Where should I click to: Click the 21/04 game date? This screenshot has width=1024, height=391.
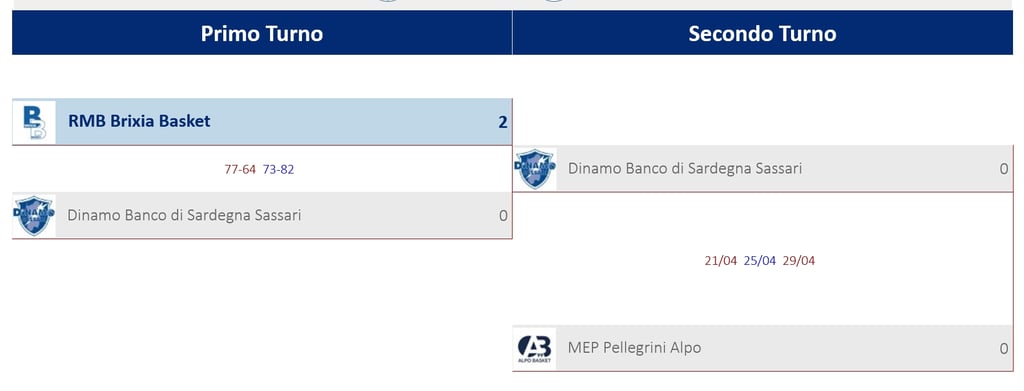pyautogui.click(x=720, y=261)
